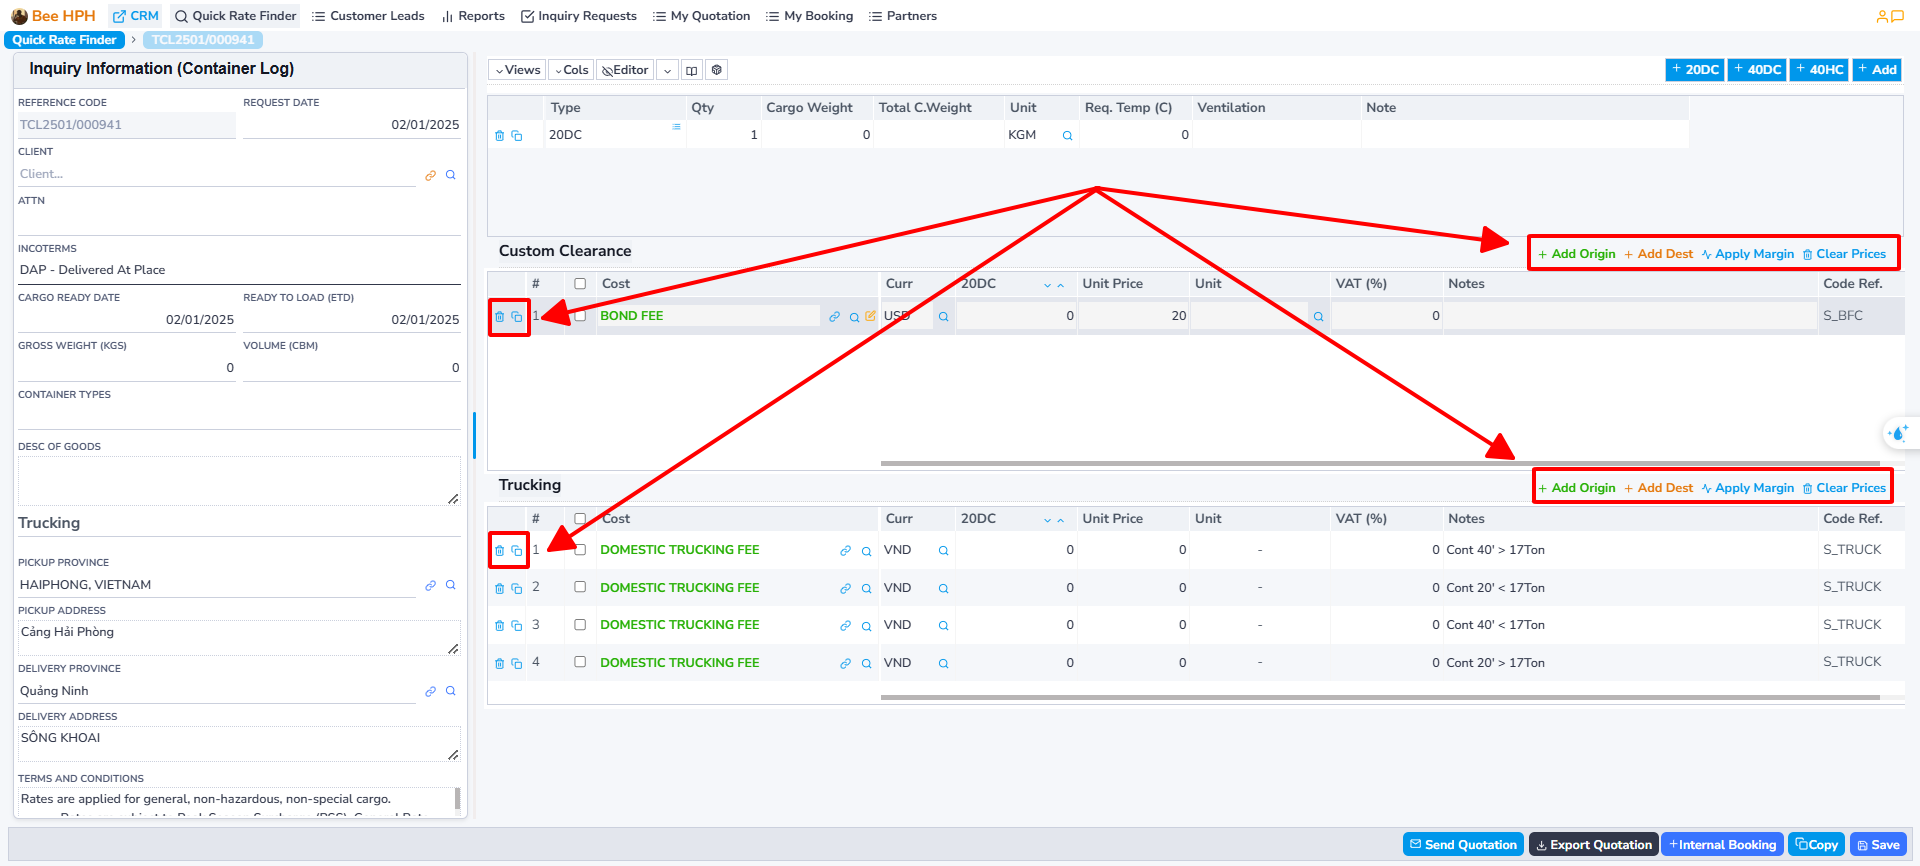
Task: Click edit icon next to BOND FEE
Action: tap(870, 316)
